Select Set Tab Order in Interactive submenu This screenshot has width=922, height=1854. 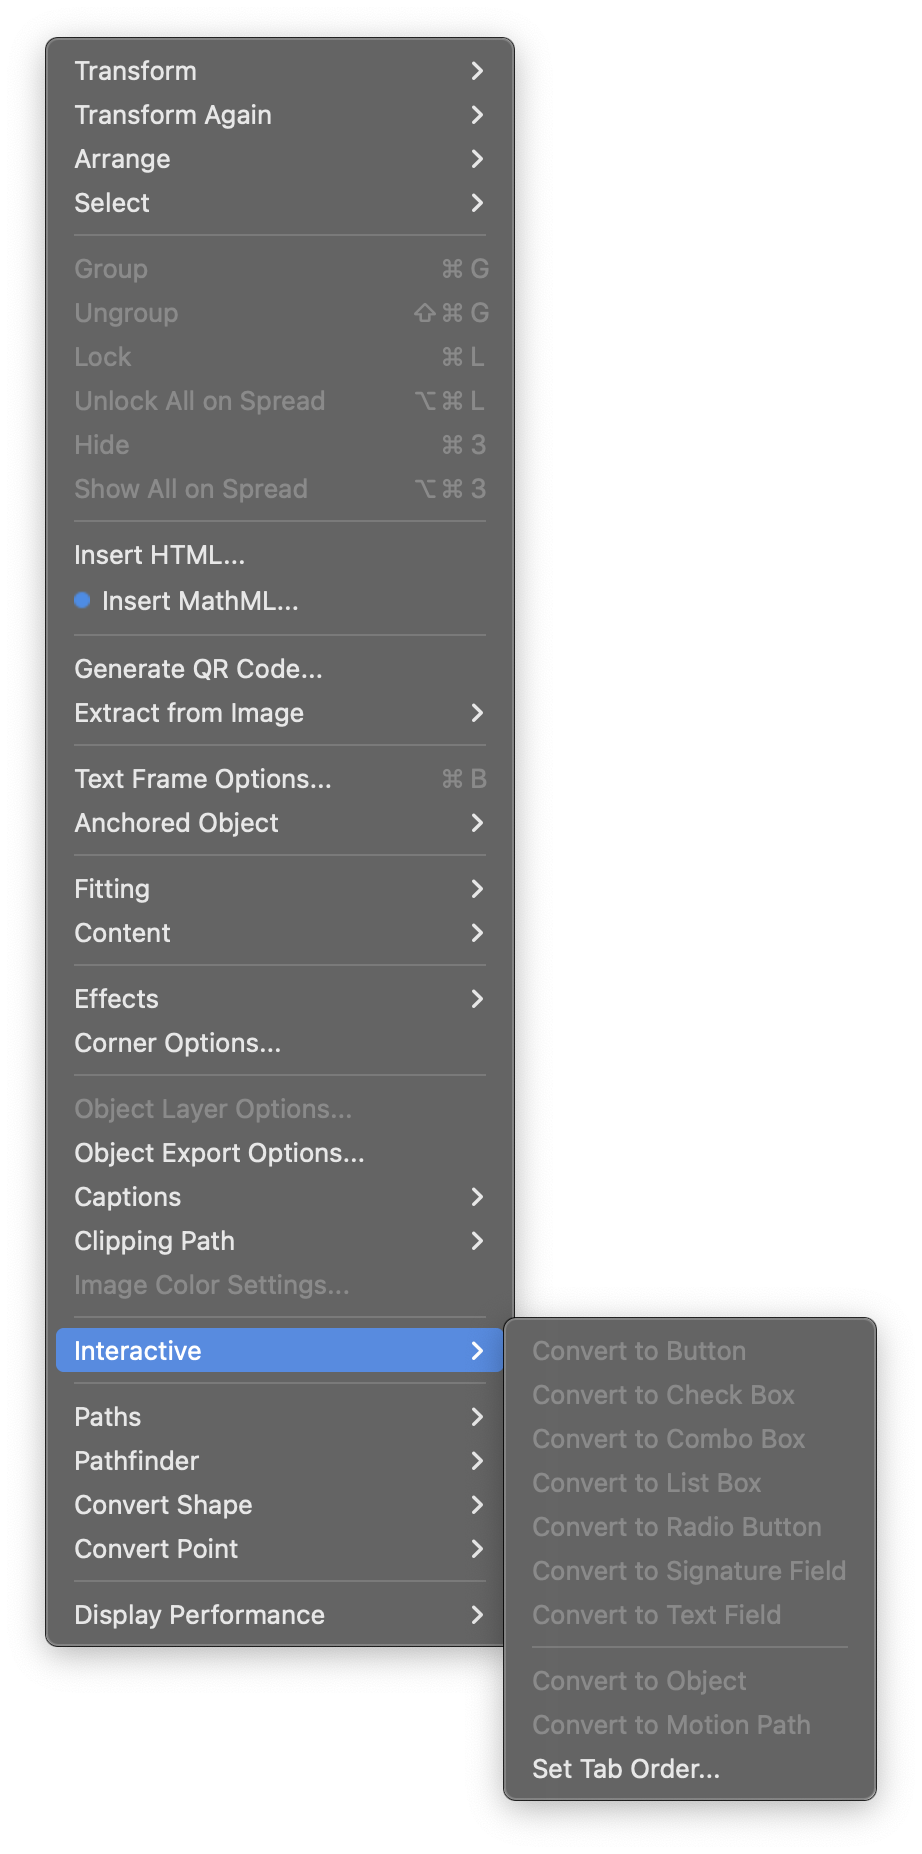[x=626, y=1768]
